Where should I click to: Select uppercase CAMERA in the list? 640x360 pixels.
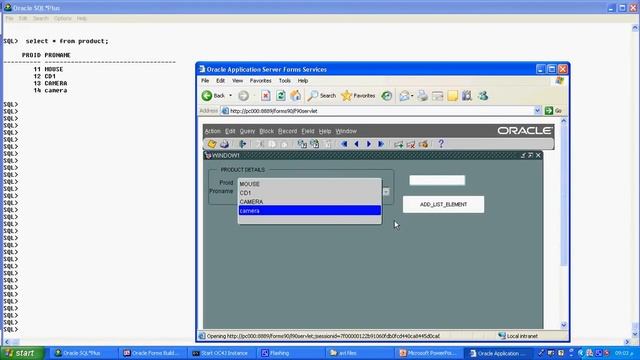309,202
